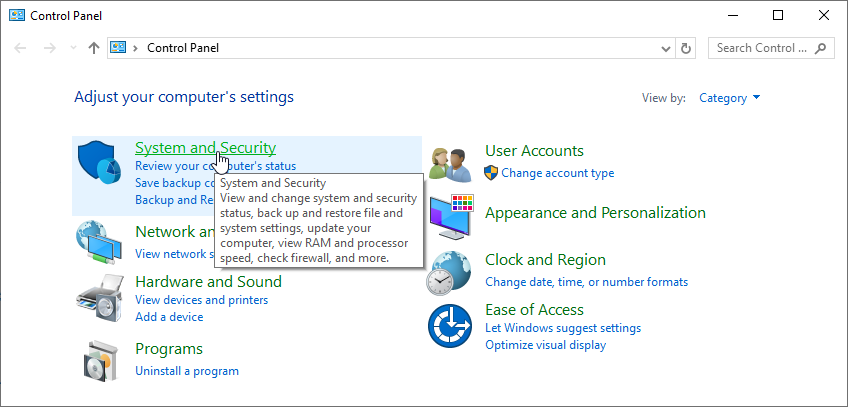848x407 pixels.
Task: Select Change date, time, or number formats
Action: [586, 282]
